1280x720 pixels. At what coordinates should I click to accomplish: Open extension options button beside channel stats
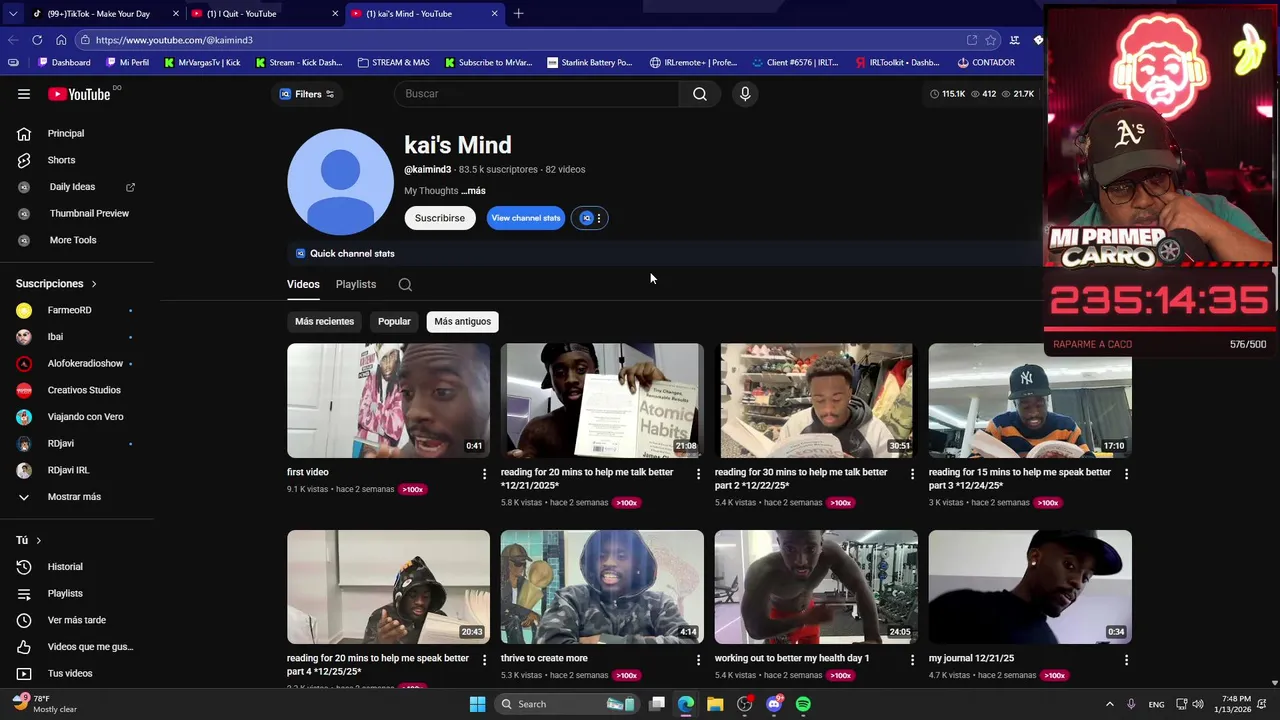(x=589, y=218)
